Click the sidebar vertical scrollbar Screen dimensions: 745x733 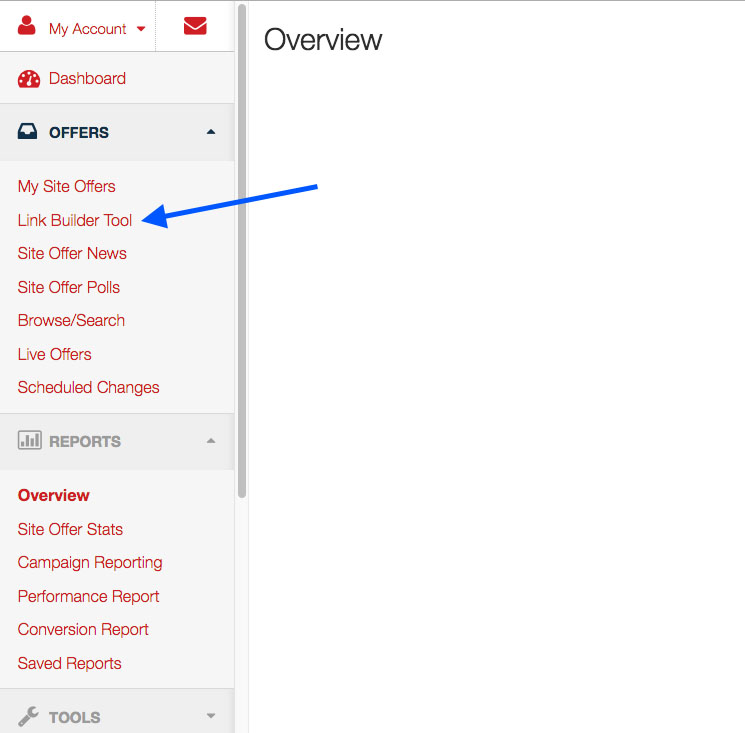pyautogui.click(x=242, y=251)
